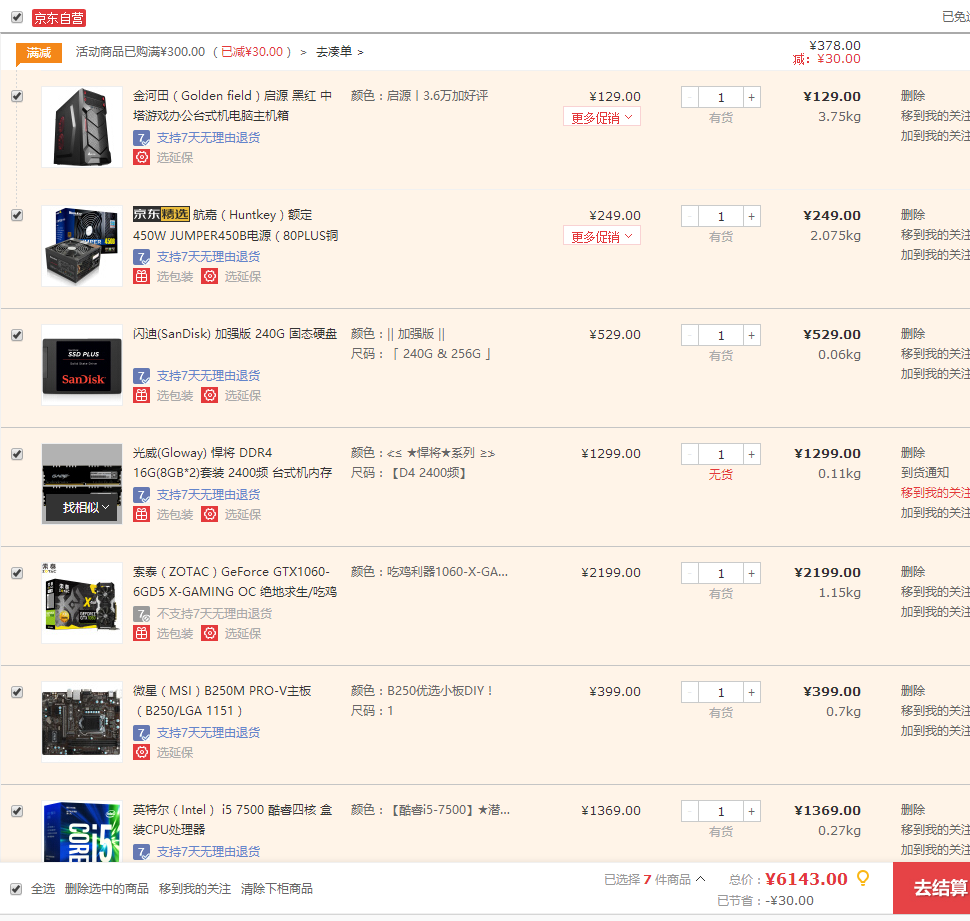Image resolution: width=970 pixels, height=921 pixels.
Task: Delete the ZOTAC GTX1060 from cart
Action: tap(913, 572)
